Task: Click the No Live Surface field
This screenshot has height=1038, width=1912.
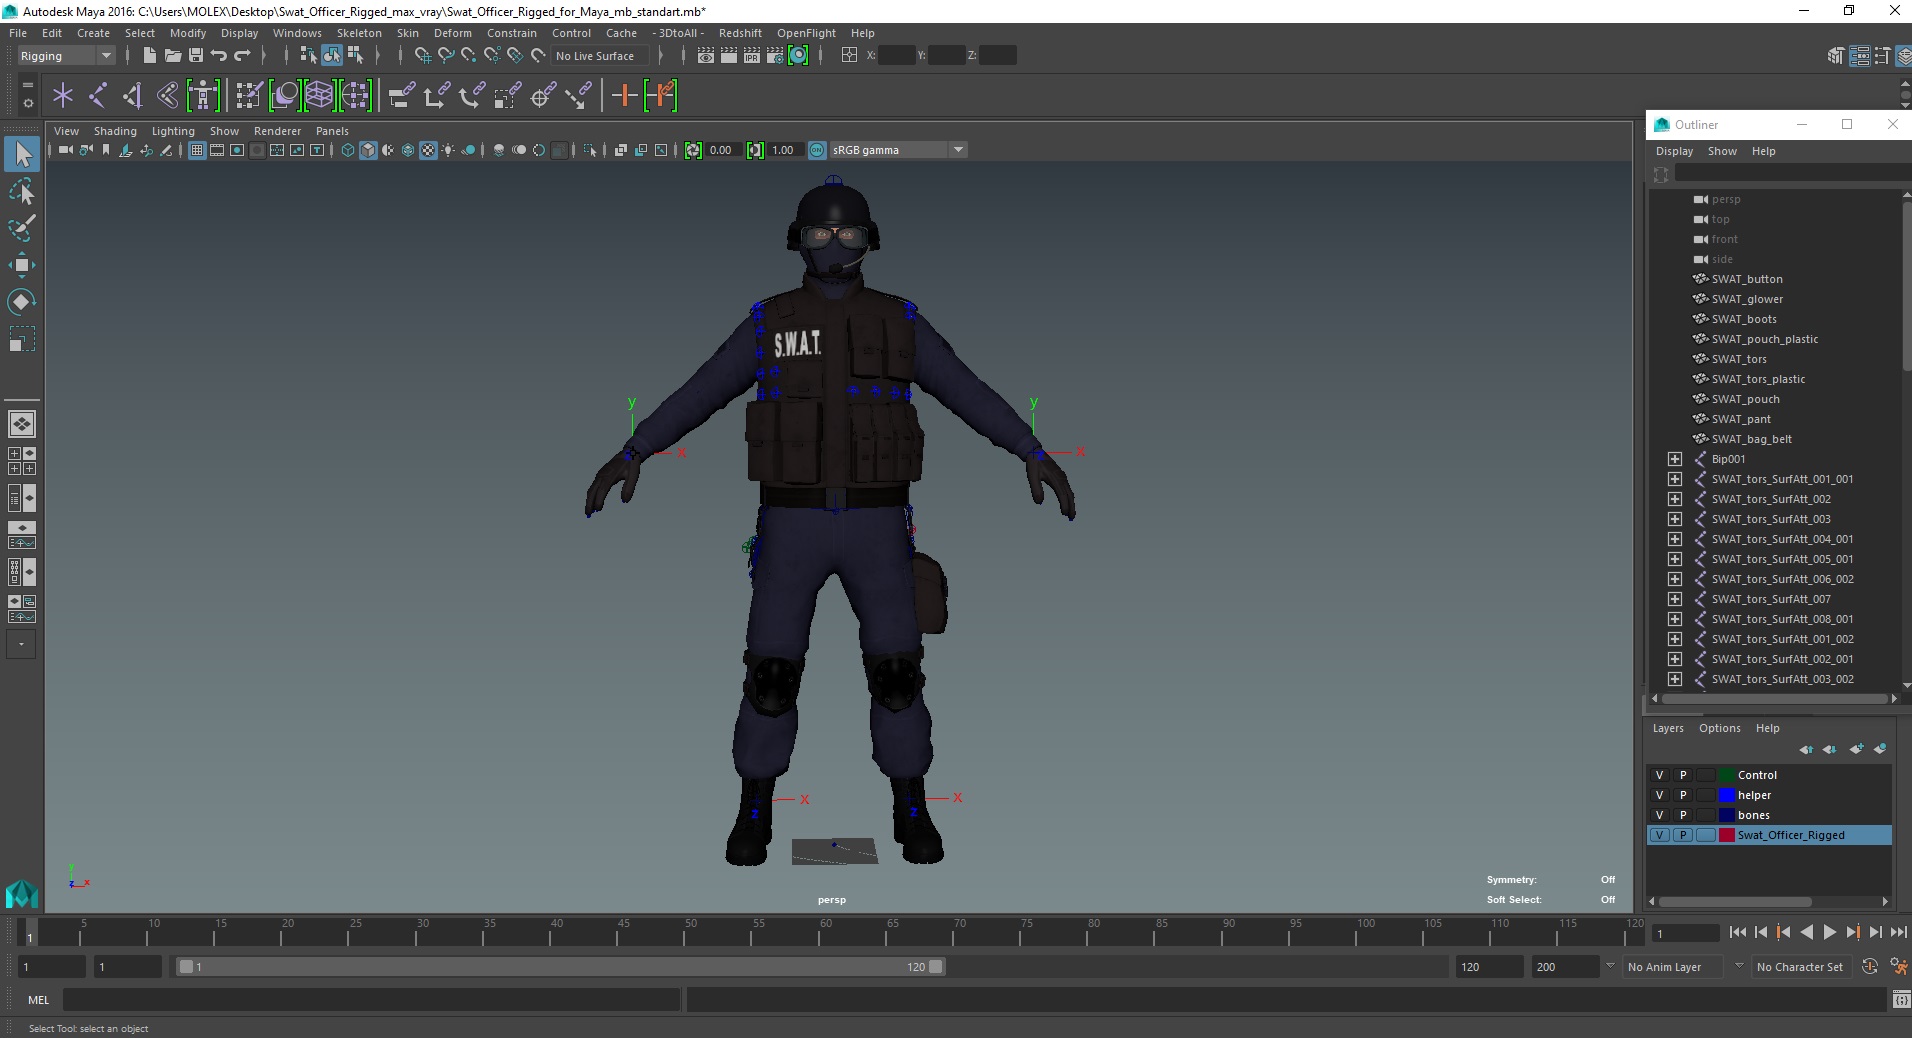Action: point(602,56)
